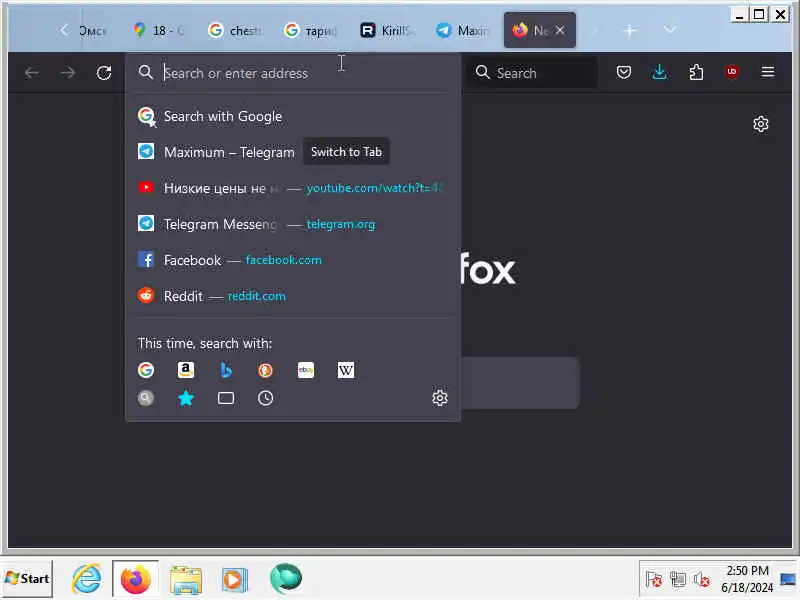This screenshot has height=600, width=800.
Task: Go forward using the forward arrow
Action: [68, 73]
